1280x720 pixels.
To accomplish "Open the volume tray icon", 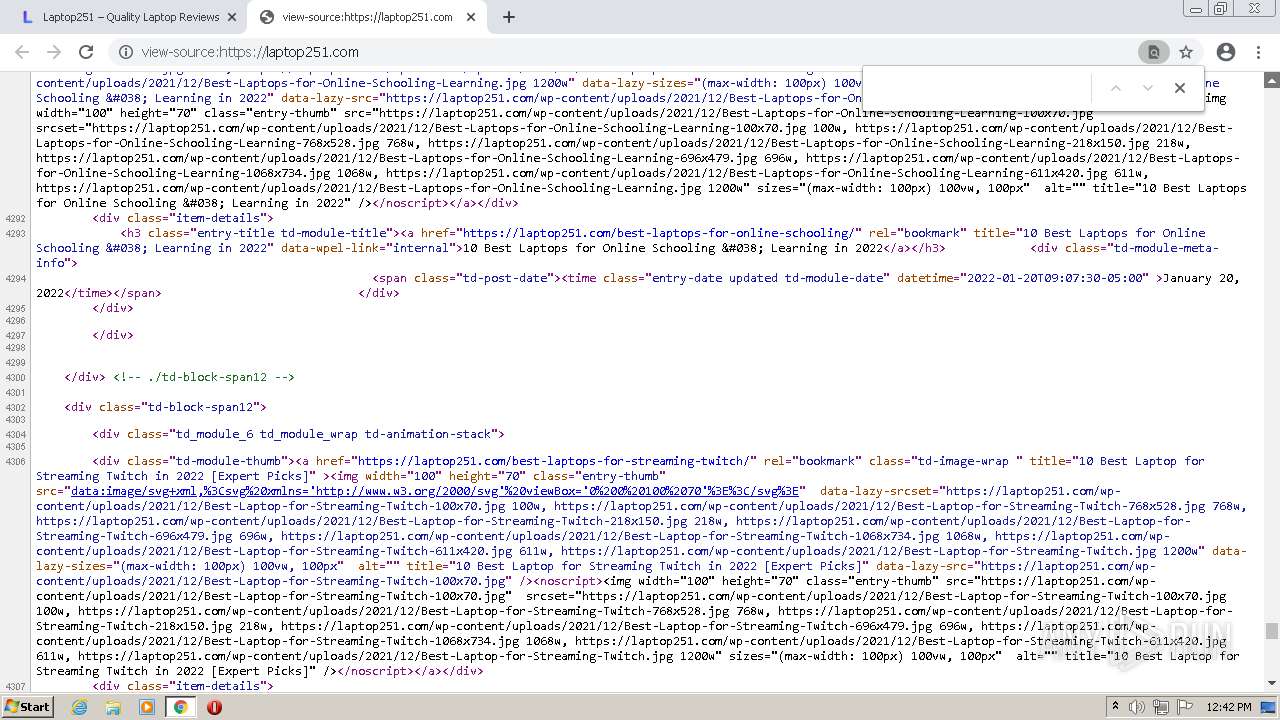I will tap(1137, 707).
